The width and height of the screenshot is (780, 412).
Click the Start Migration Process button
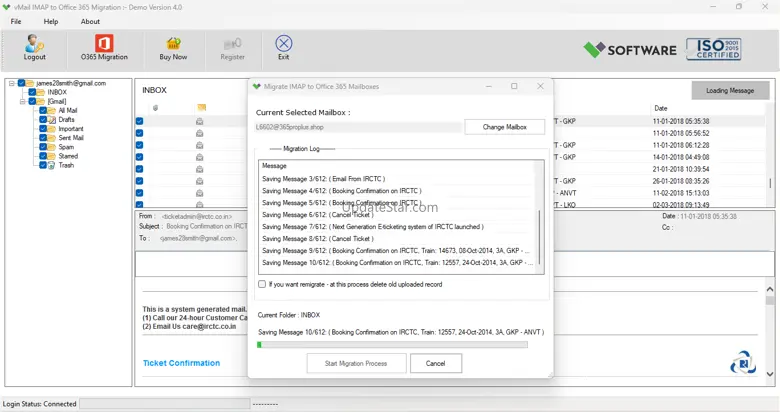click(356, 363)
